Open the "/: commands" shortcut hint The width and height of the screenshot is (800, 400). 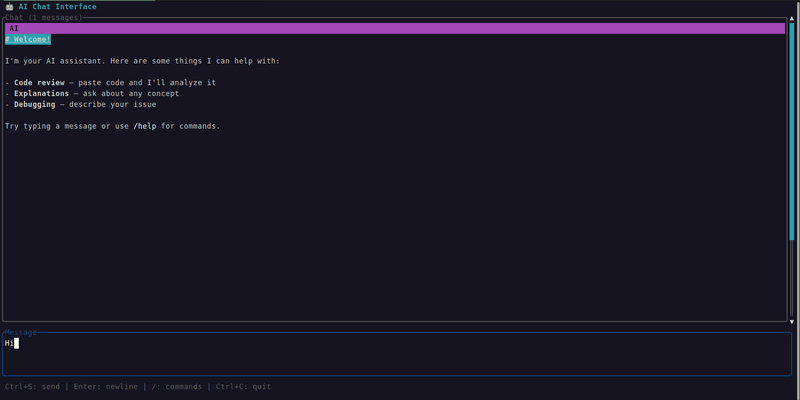tap(174, 386)
